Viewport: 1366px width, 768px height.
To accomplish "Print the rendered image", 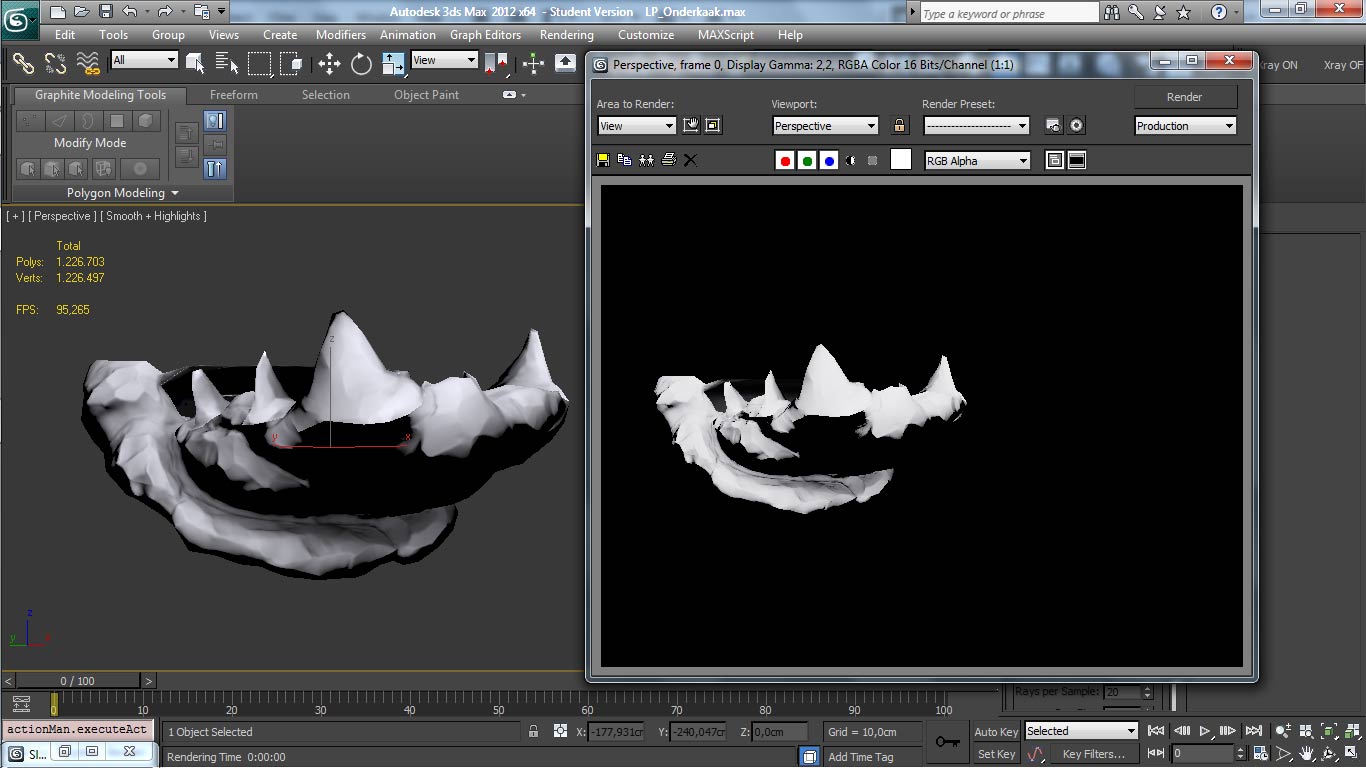I will [668, 159].
